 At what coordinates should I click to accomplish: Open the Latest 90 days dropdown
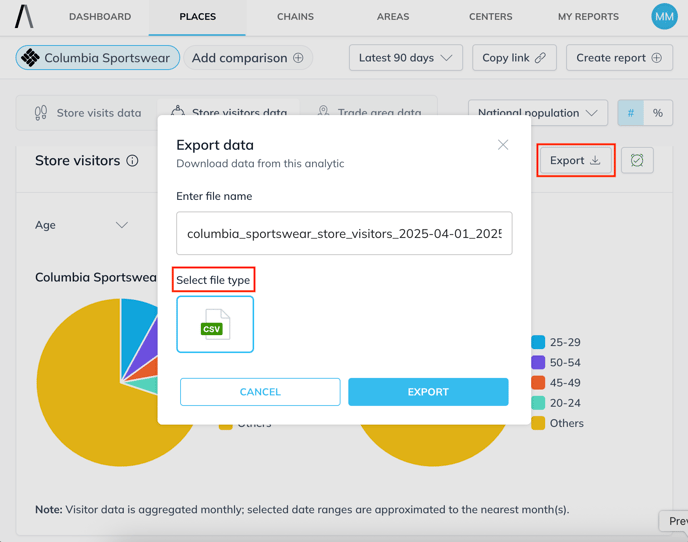click(405, 58)
